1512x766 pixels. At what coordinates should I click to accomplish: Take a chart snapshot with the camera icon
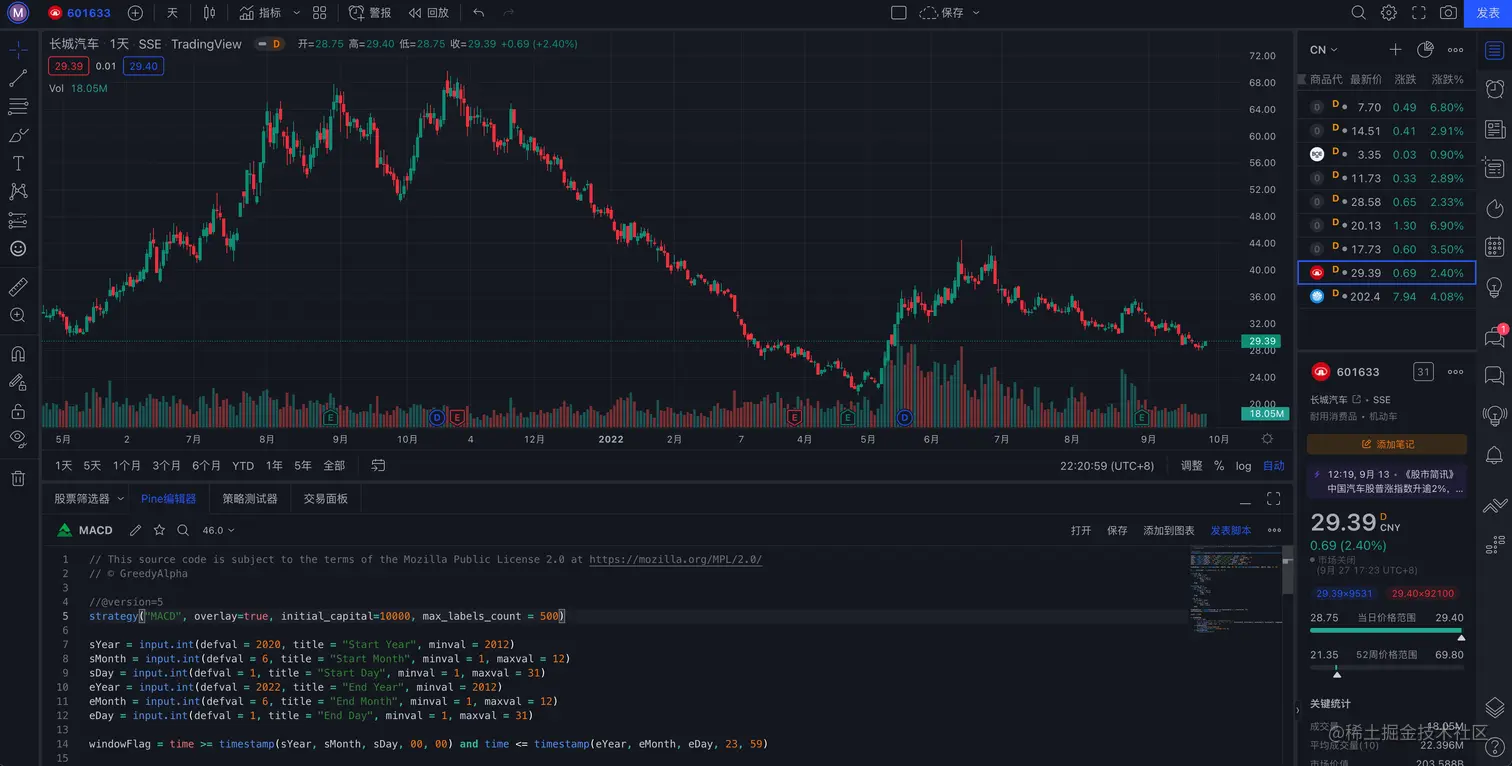(x=1448, y=13)
